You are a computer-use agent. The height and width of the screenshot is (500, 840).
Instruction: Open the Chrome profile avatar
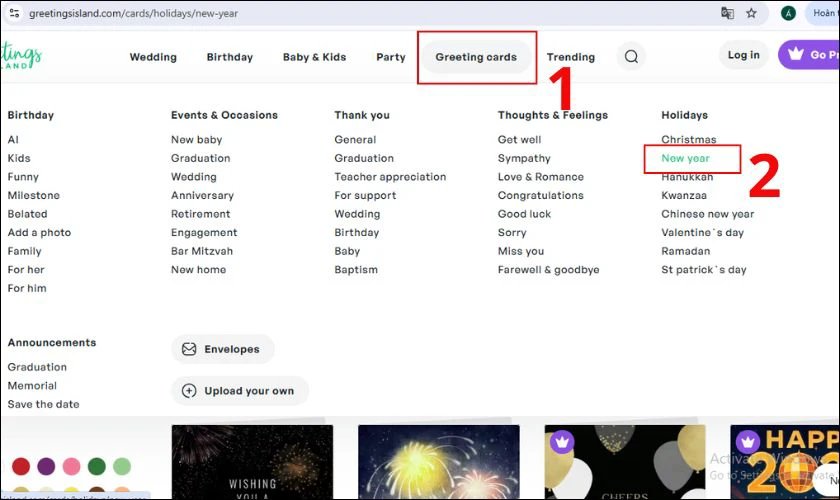coord(789,14)
